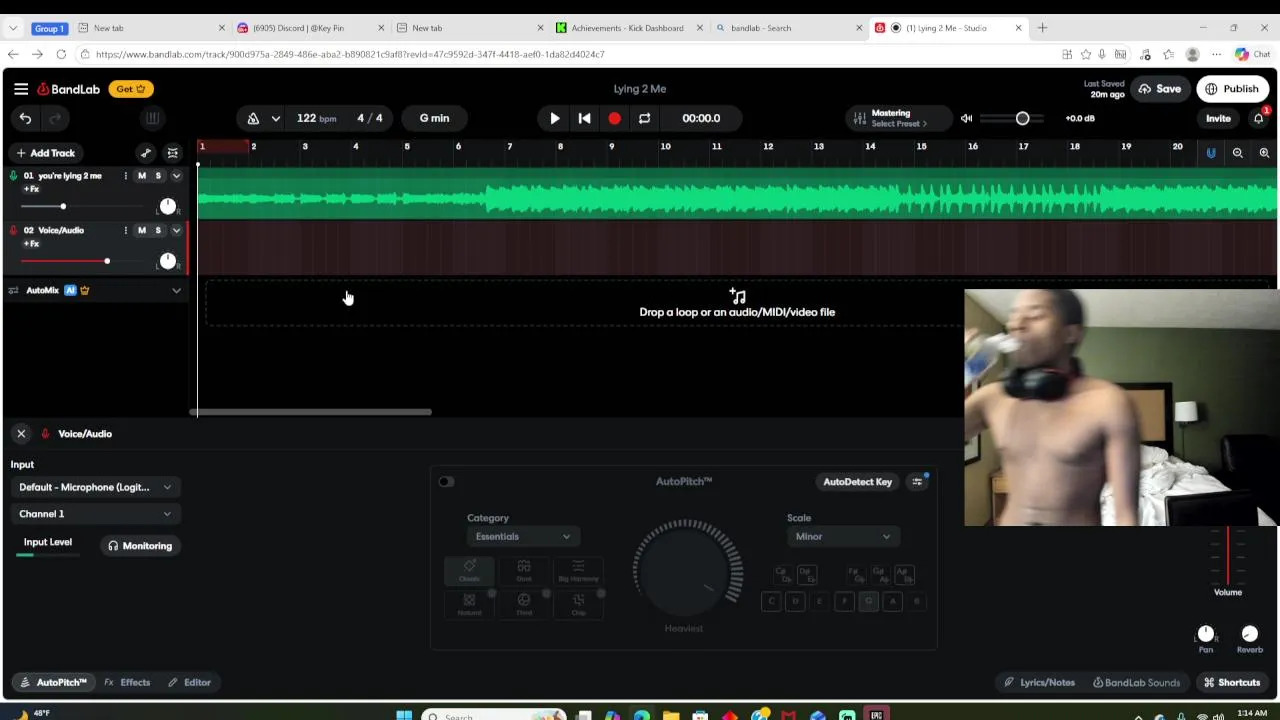Open more options for Voice/Audio track
Viewport: 1280px width, 720px height.
click(125, 230)
